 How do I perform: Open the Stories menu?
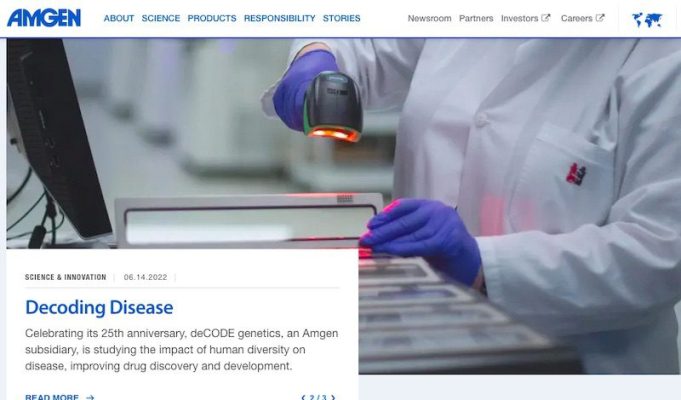tap(341, 18)
